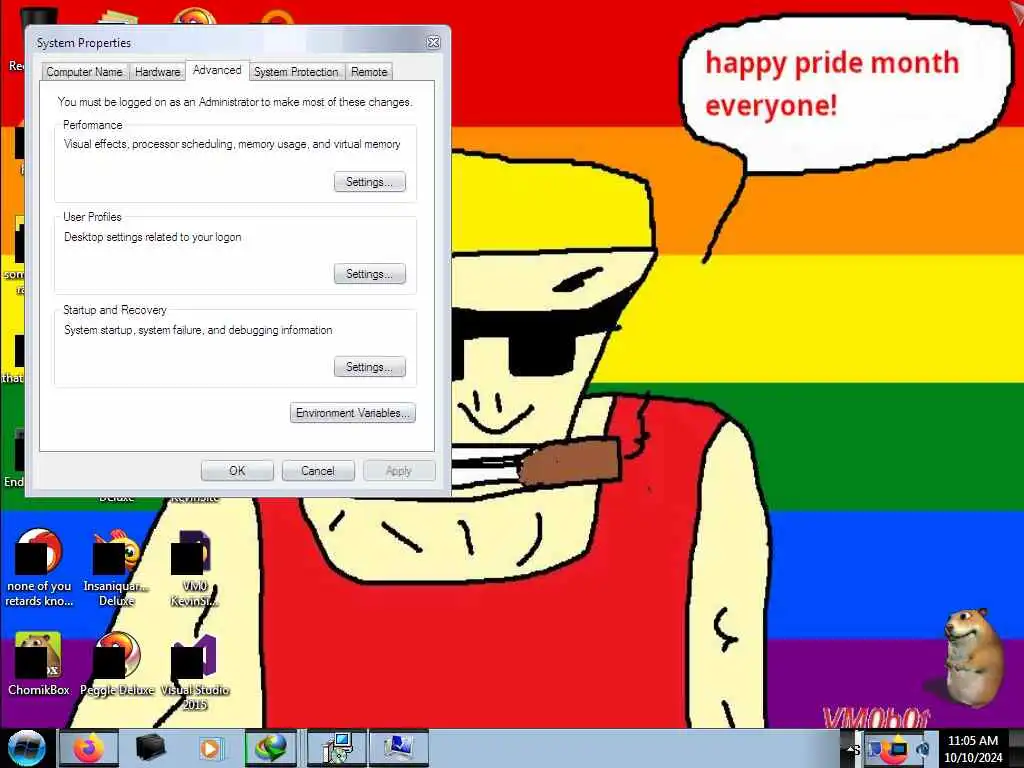Image resolution: width=1024 pixels, height=768 pixels.
Task: Close the System Properties window
Action: point(433,42)
